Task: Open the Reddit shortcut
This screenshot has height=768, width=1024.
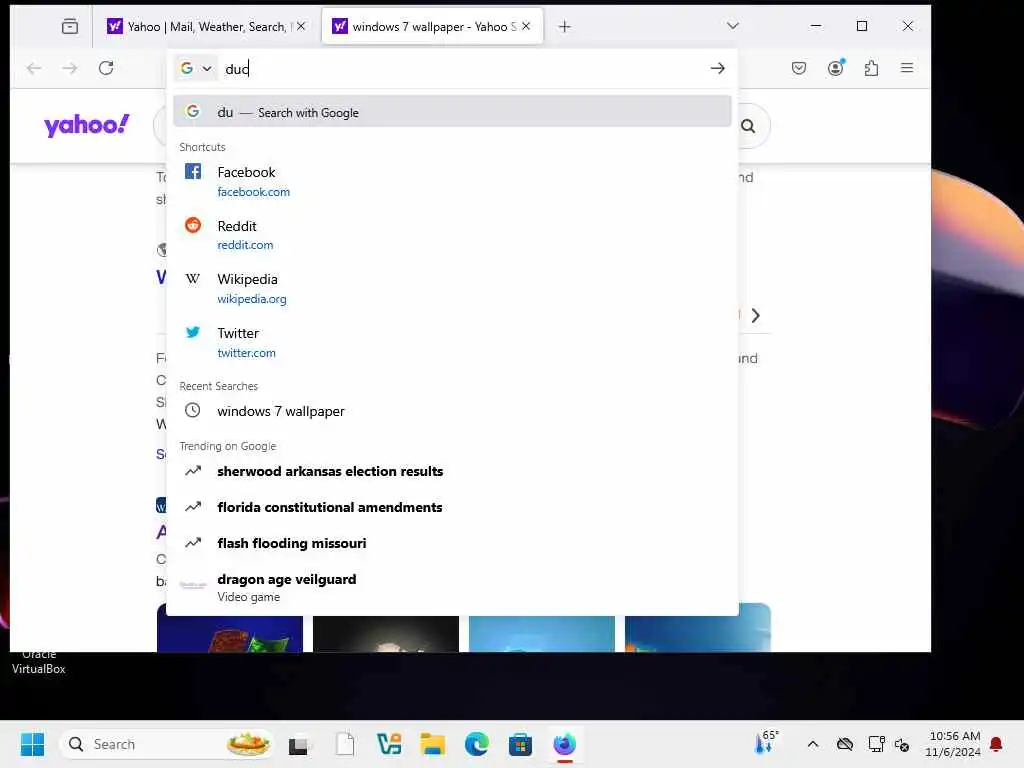Action: [452, 234]
